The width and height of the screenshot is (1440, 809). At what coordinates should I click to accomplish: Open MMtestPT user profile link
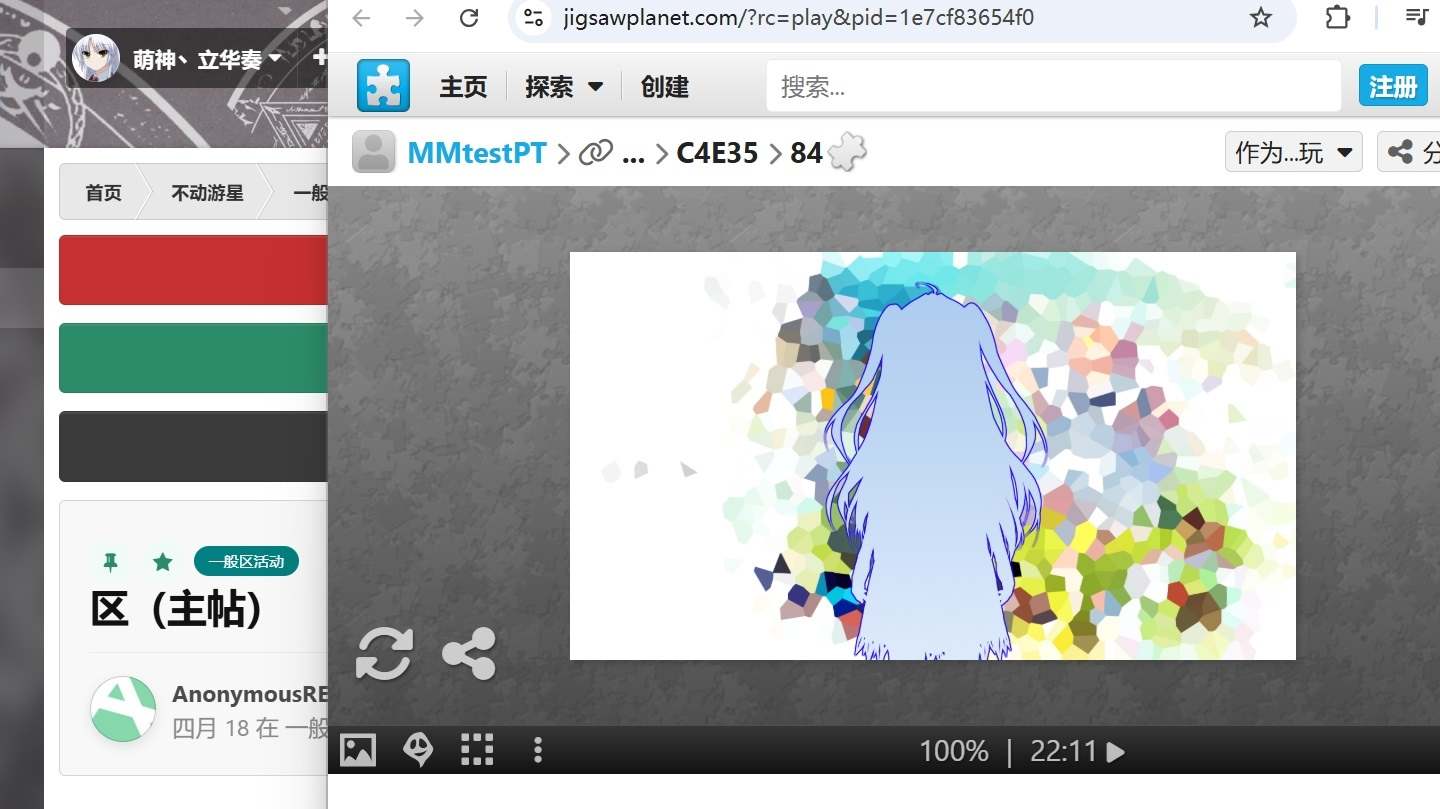click(x=477, y=153)
